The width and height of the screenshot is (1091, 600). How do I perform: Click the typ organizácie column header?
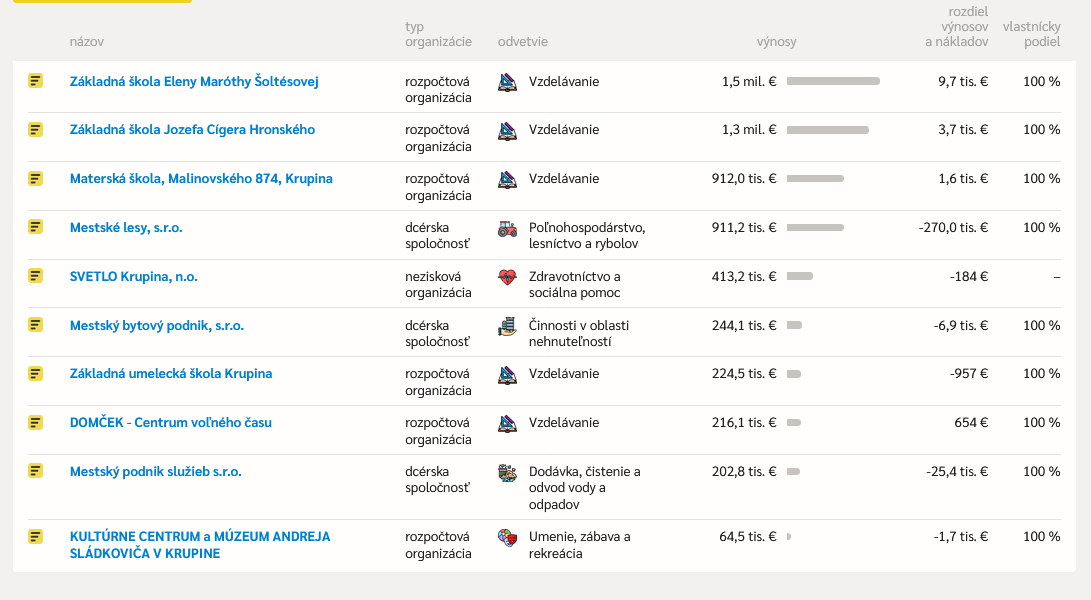438,34
